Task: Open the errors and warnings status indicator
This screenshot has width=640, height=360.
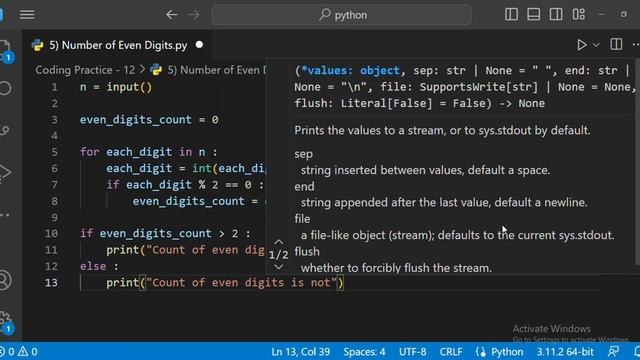Action: 19,351
